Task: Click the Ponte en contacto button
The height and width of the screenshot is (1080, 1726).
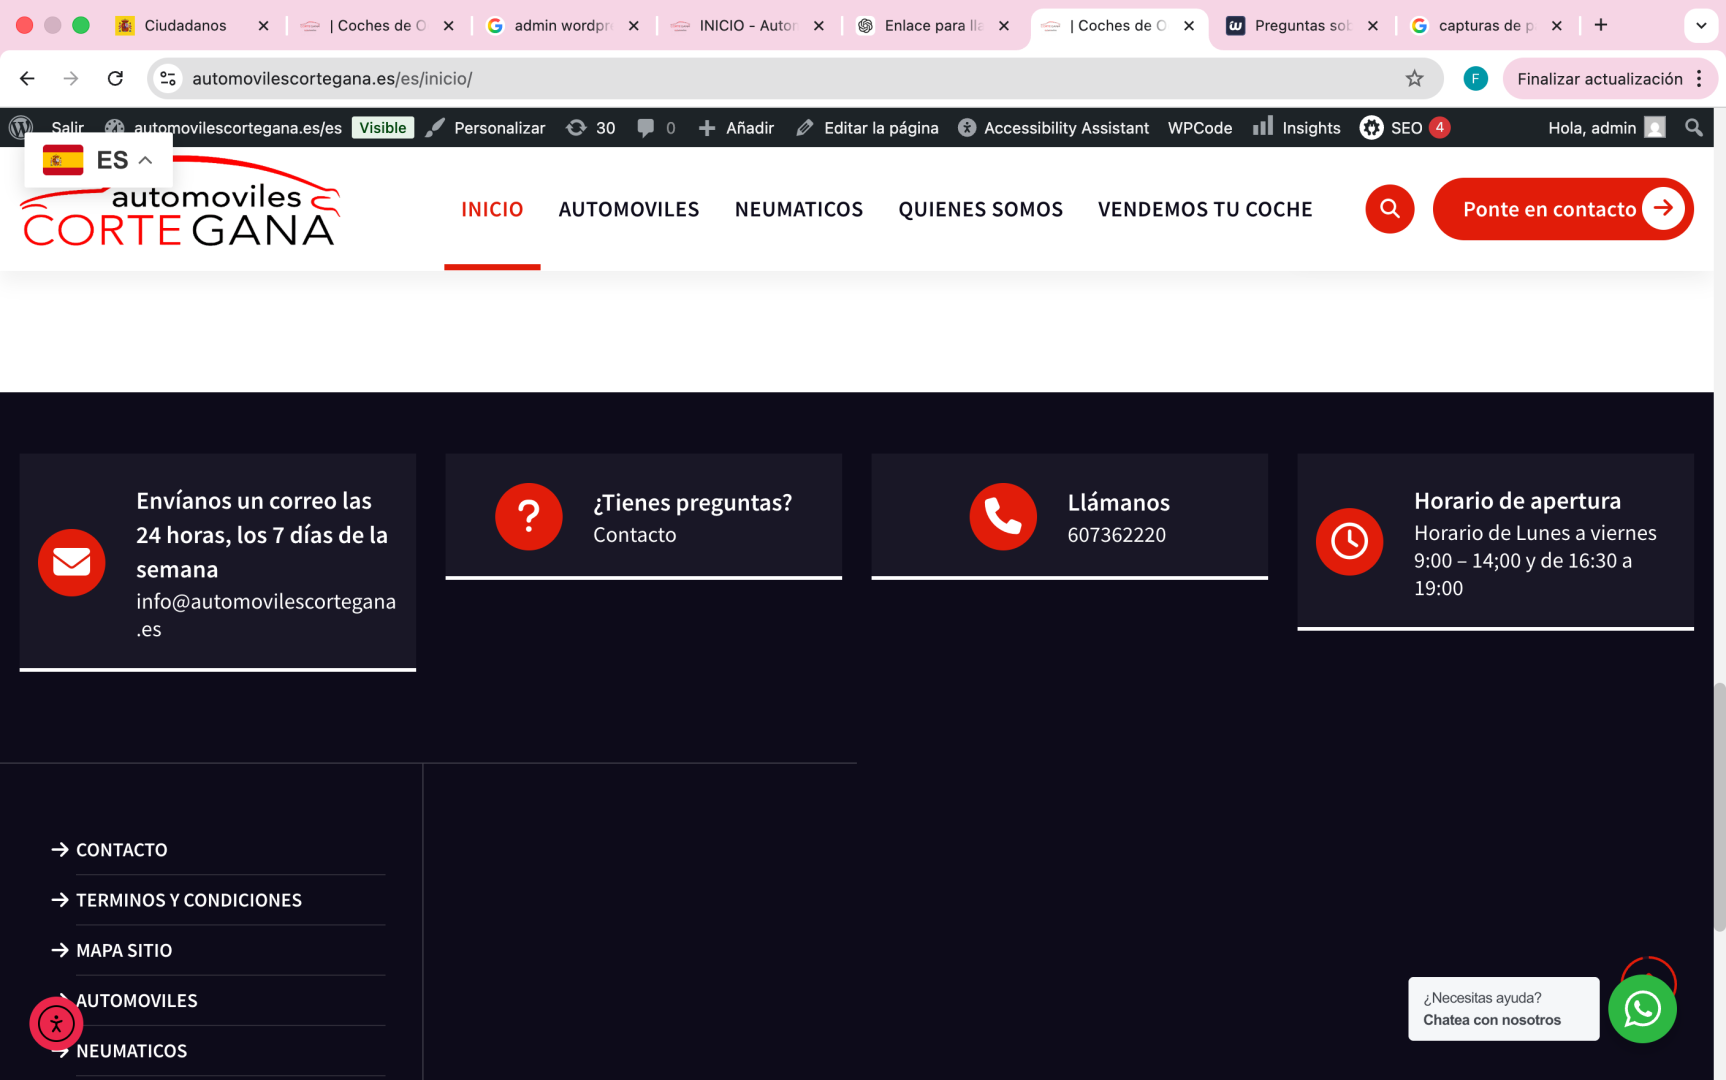Action: click(1562, 209)
